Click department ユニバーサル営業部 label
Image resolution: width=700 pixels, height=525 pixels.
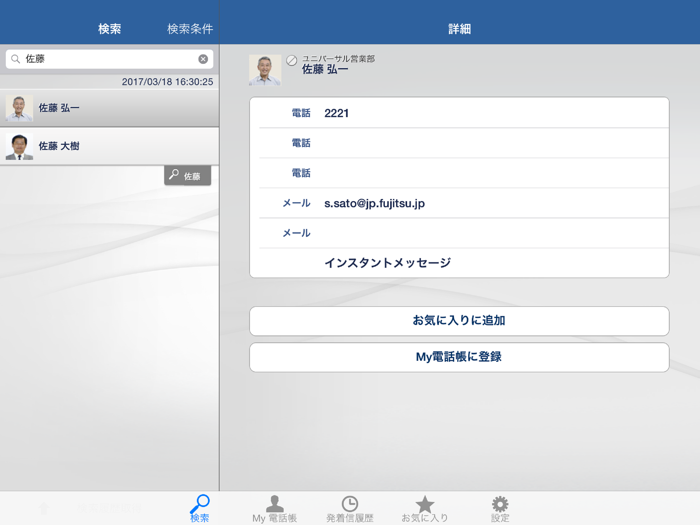click(x=338, y=58)
